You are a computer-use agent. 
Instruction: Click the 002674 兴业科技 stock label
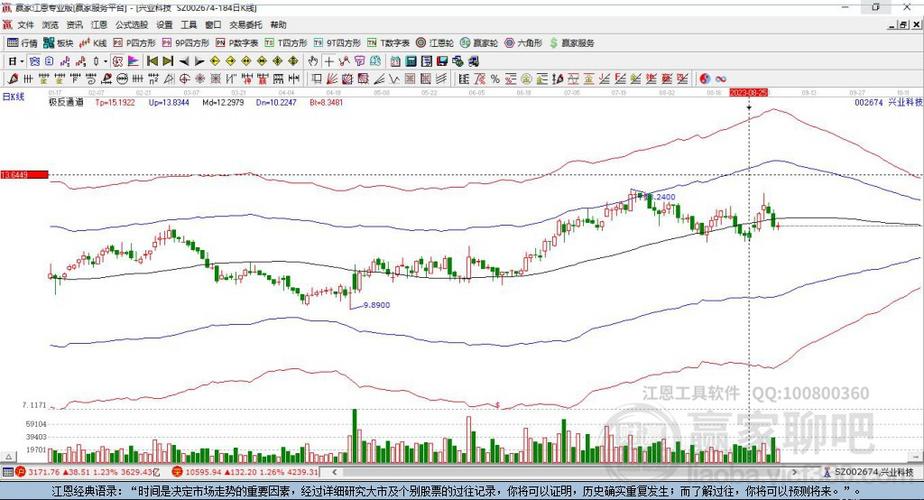coord(888,102)
